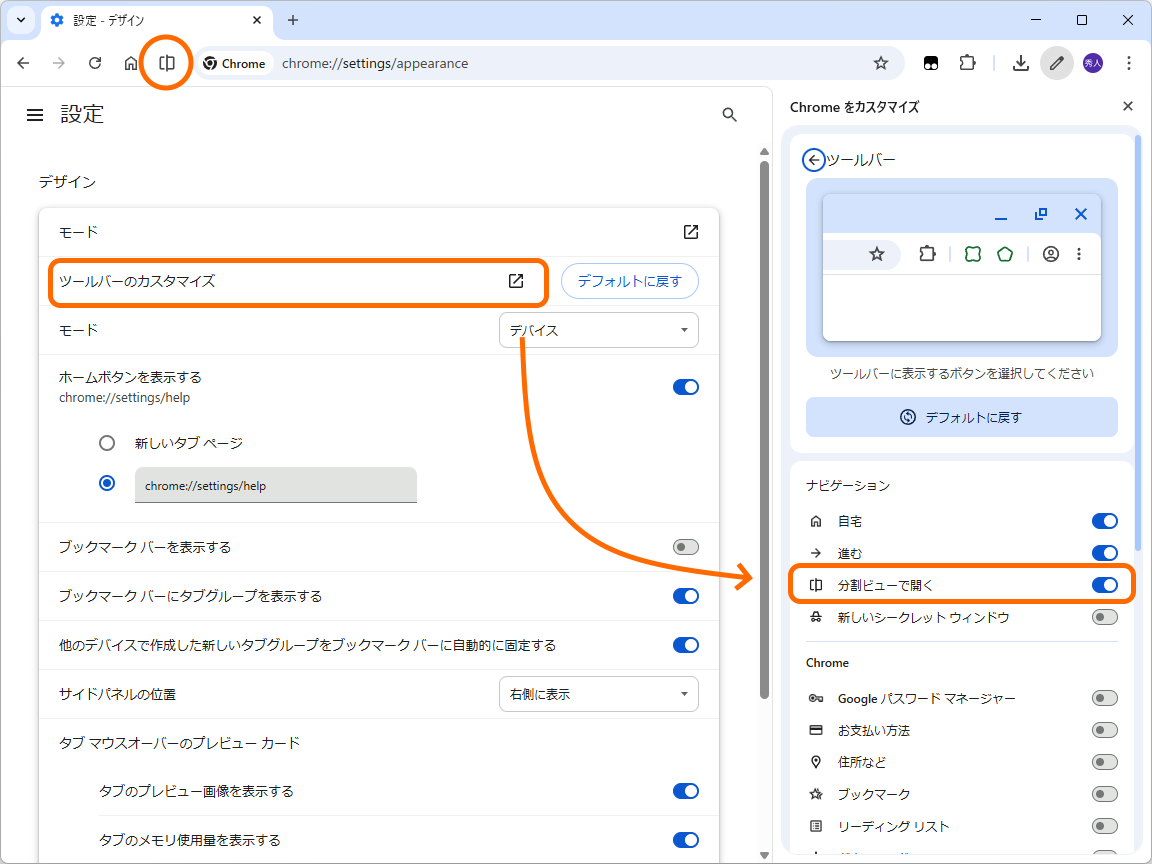
Task: Disable the 分割ビューで開く toggle
Action: click(1105, 584)
